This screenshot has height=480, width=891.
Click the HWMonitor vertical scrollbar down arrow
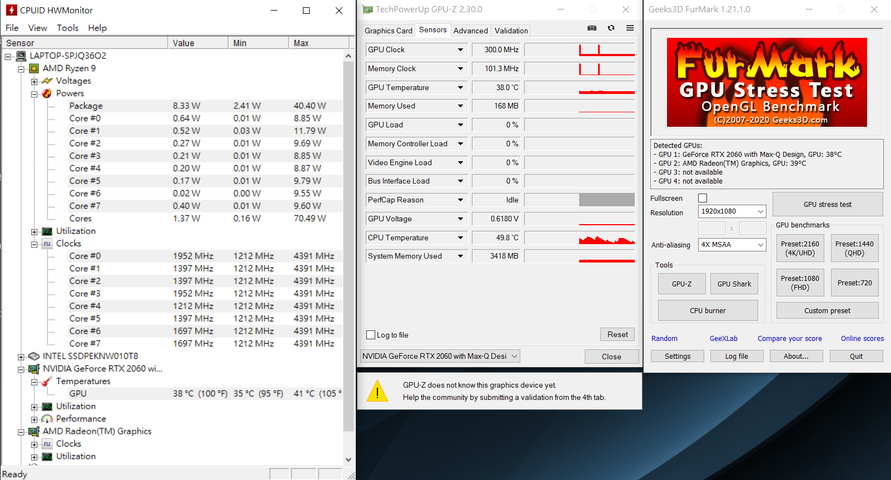(348, 460)
